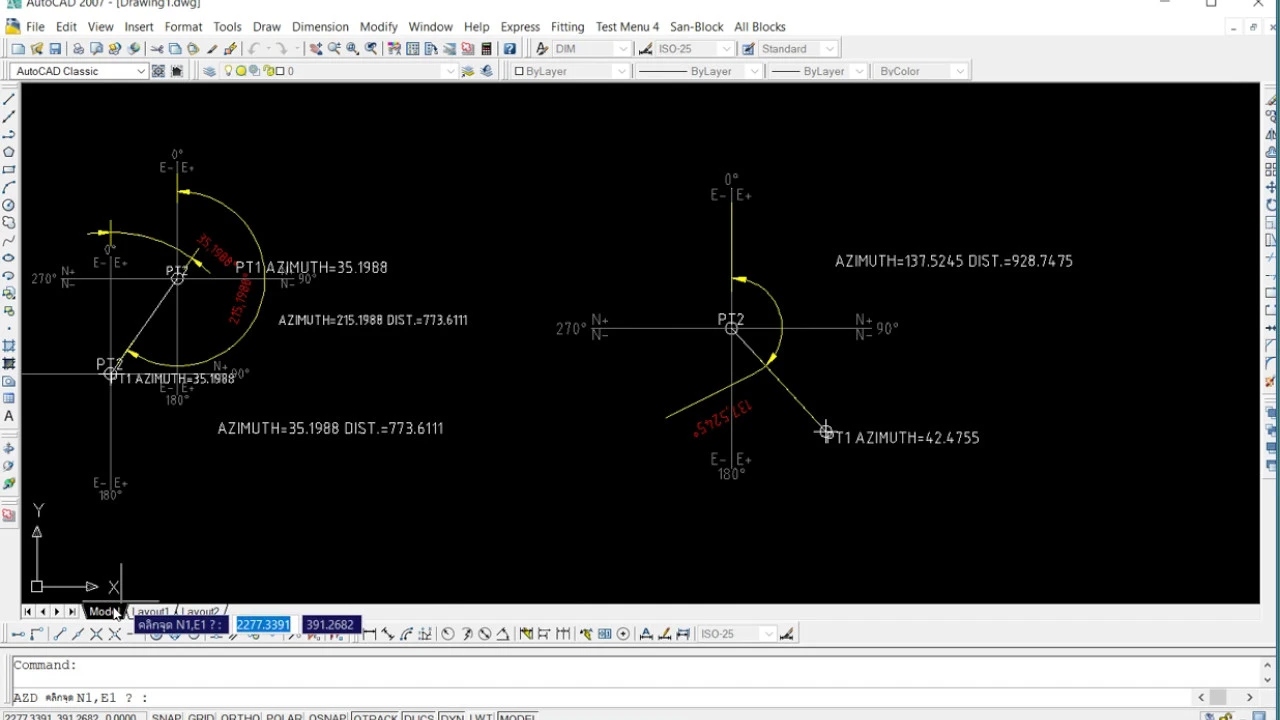Open the ByLayer linetype dropdown
This screenshot has height=720, width=1280.
(x=698, y=71)
